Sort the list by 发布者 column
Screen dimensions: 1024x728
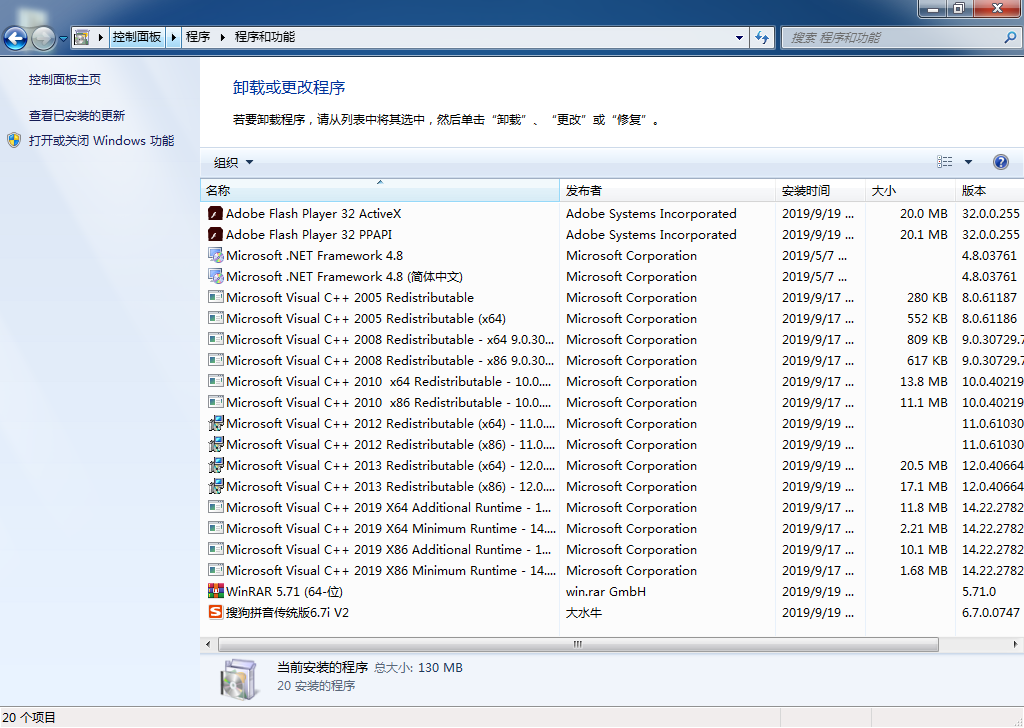click(667, 191)
